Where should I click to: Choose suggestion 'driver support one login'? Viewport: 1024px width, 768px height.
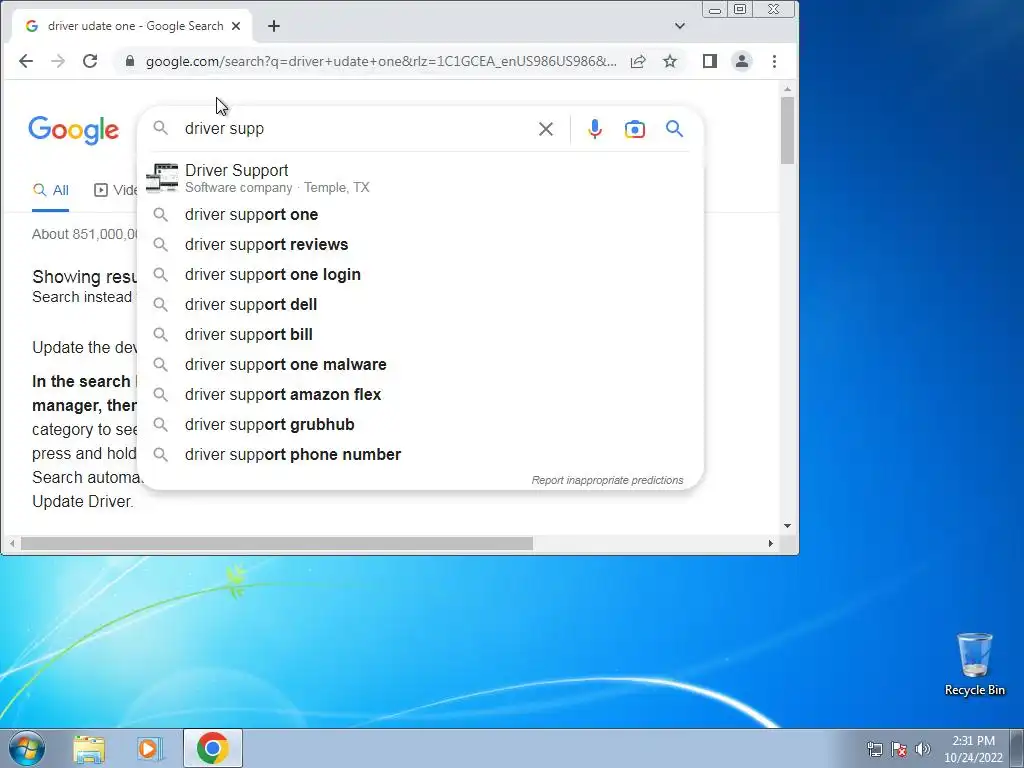pos(421,275)
